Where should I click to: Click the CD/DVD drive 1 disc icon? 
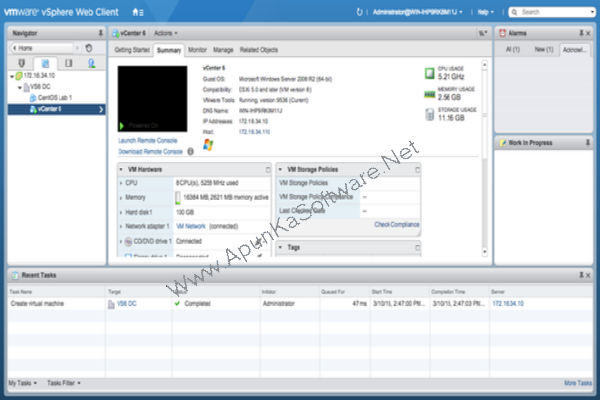click(x=129, y=242)
